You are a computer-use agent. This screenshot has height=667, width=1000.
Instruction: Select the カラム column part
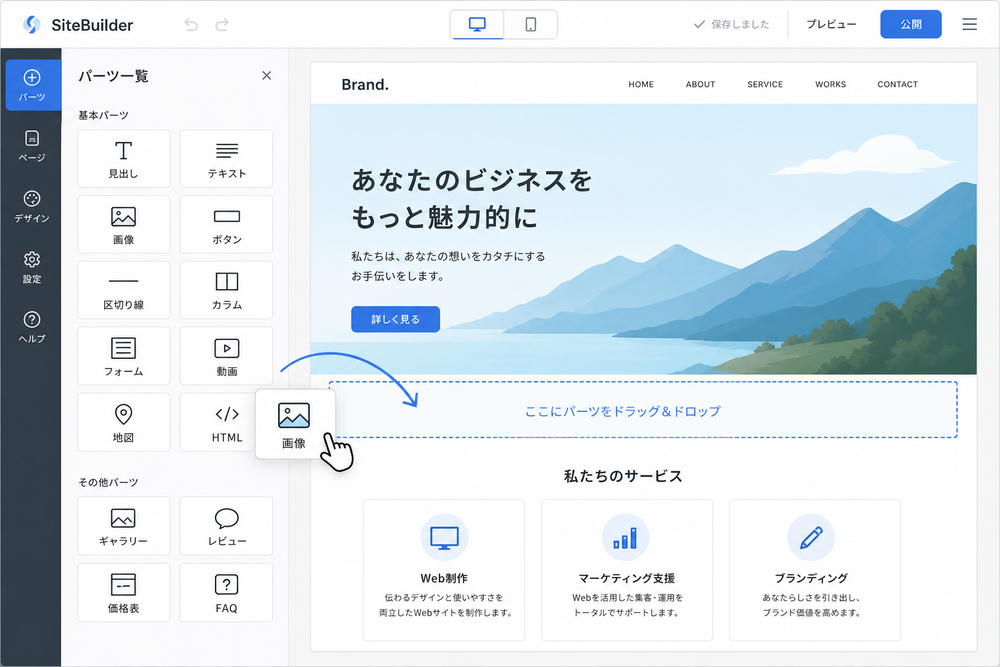[226, 290]
